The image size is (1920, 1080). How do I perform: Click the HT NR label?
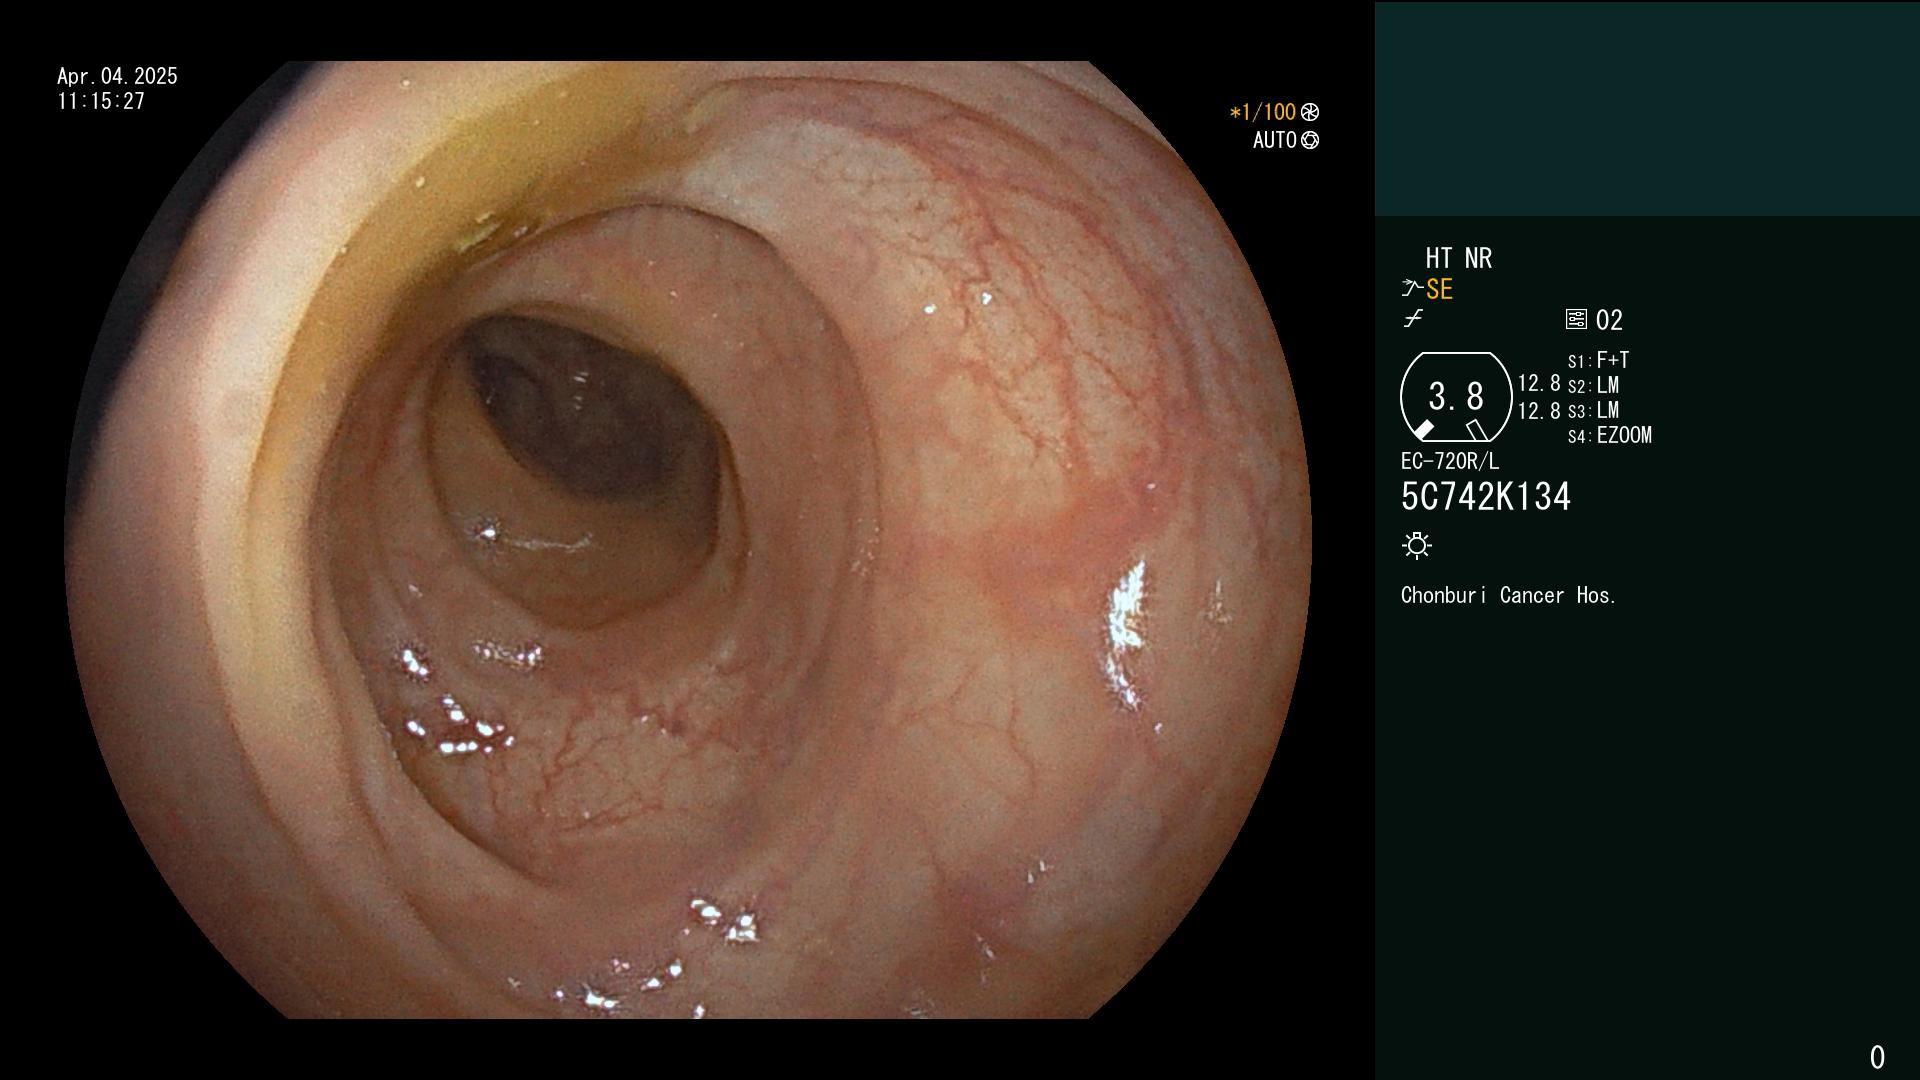(1459, 258)
